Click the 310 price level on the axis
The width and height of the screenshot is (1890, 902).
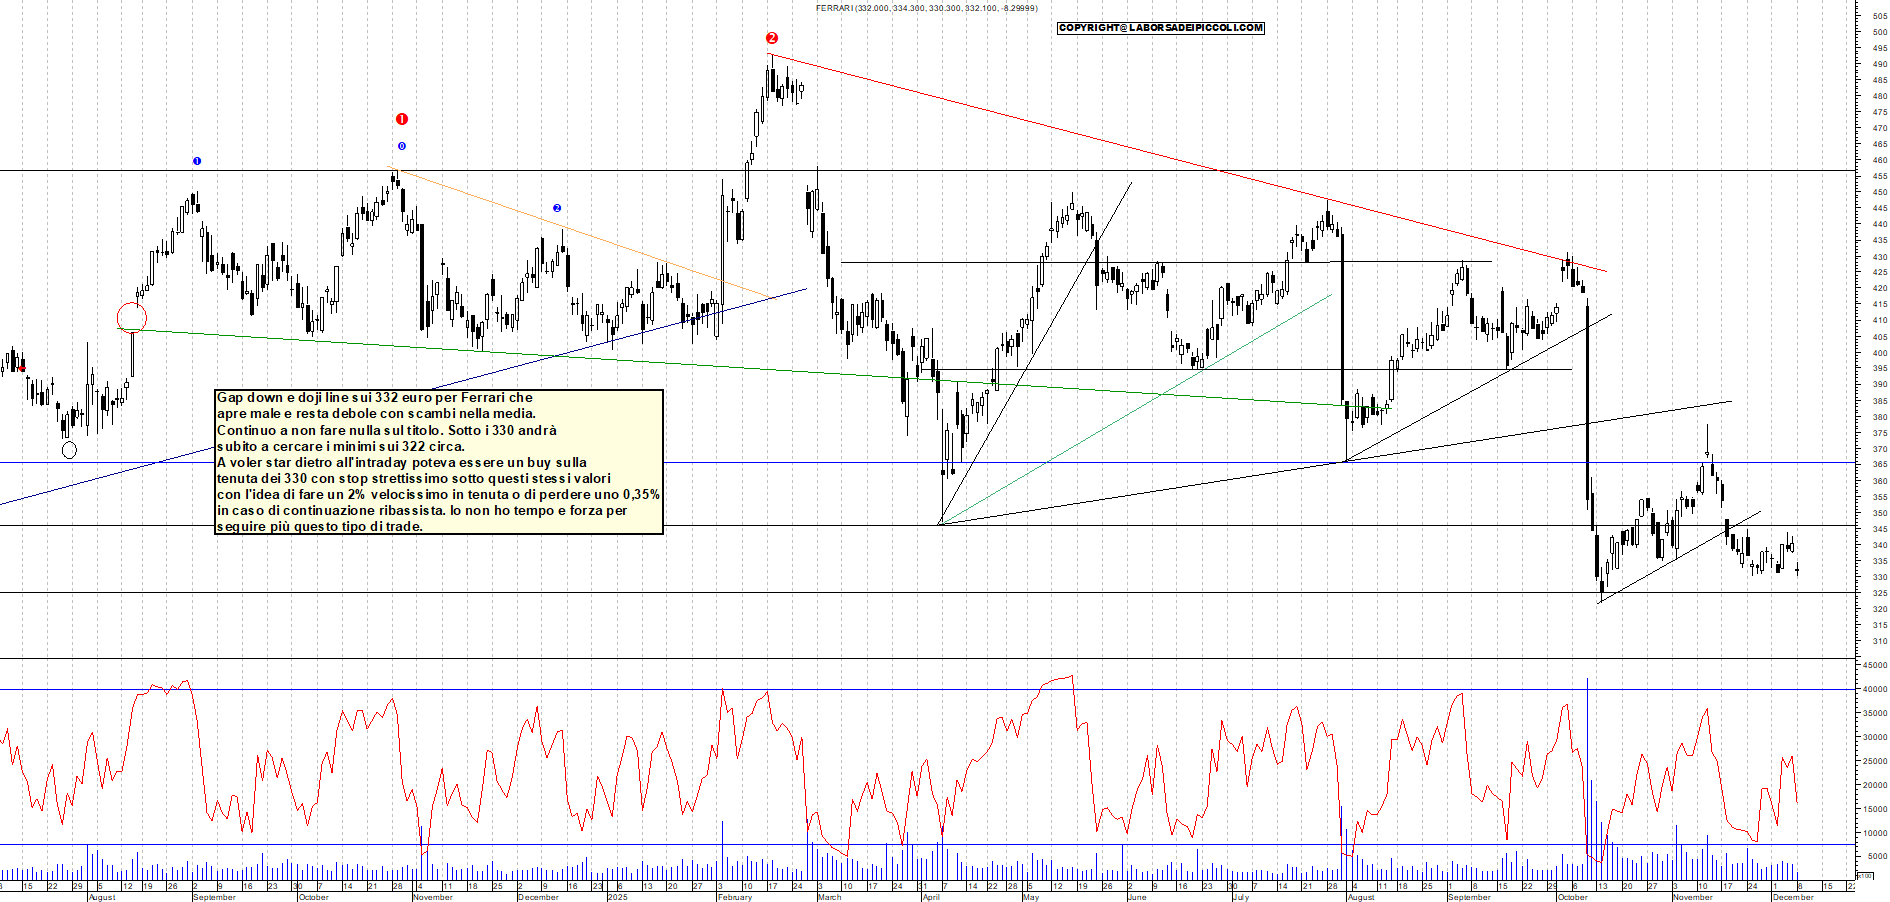click(1879, 641)
